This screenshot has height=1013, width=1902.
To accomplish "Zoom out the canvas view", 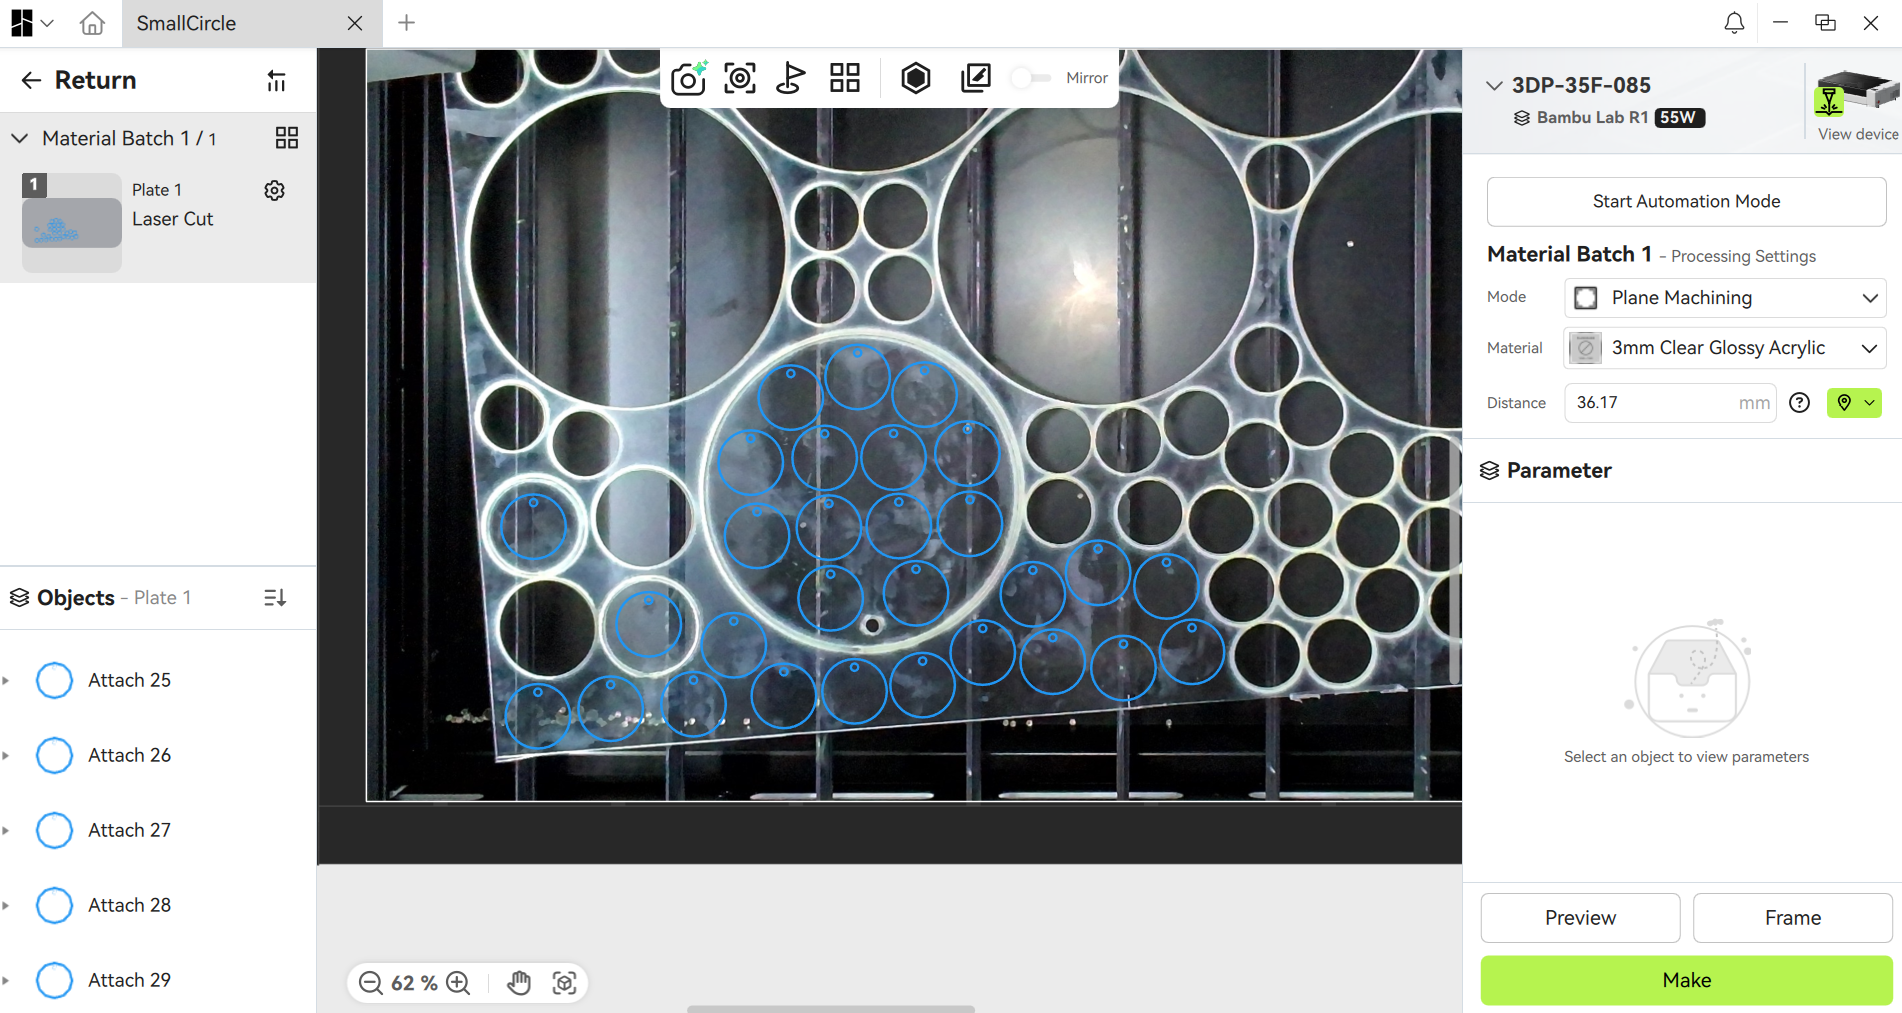I will coord(370,983).
